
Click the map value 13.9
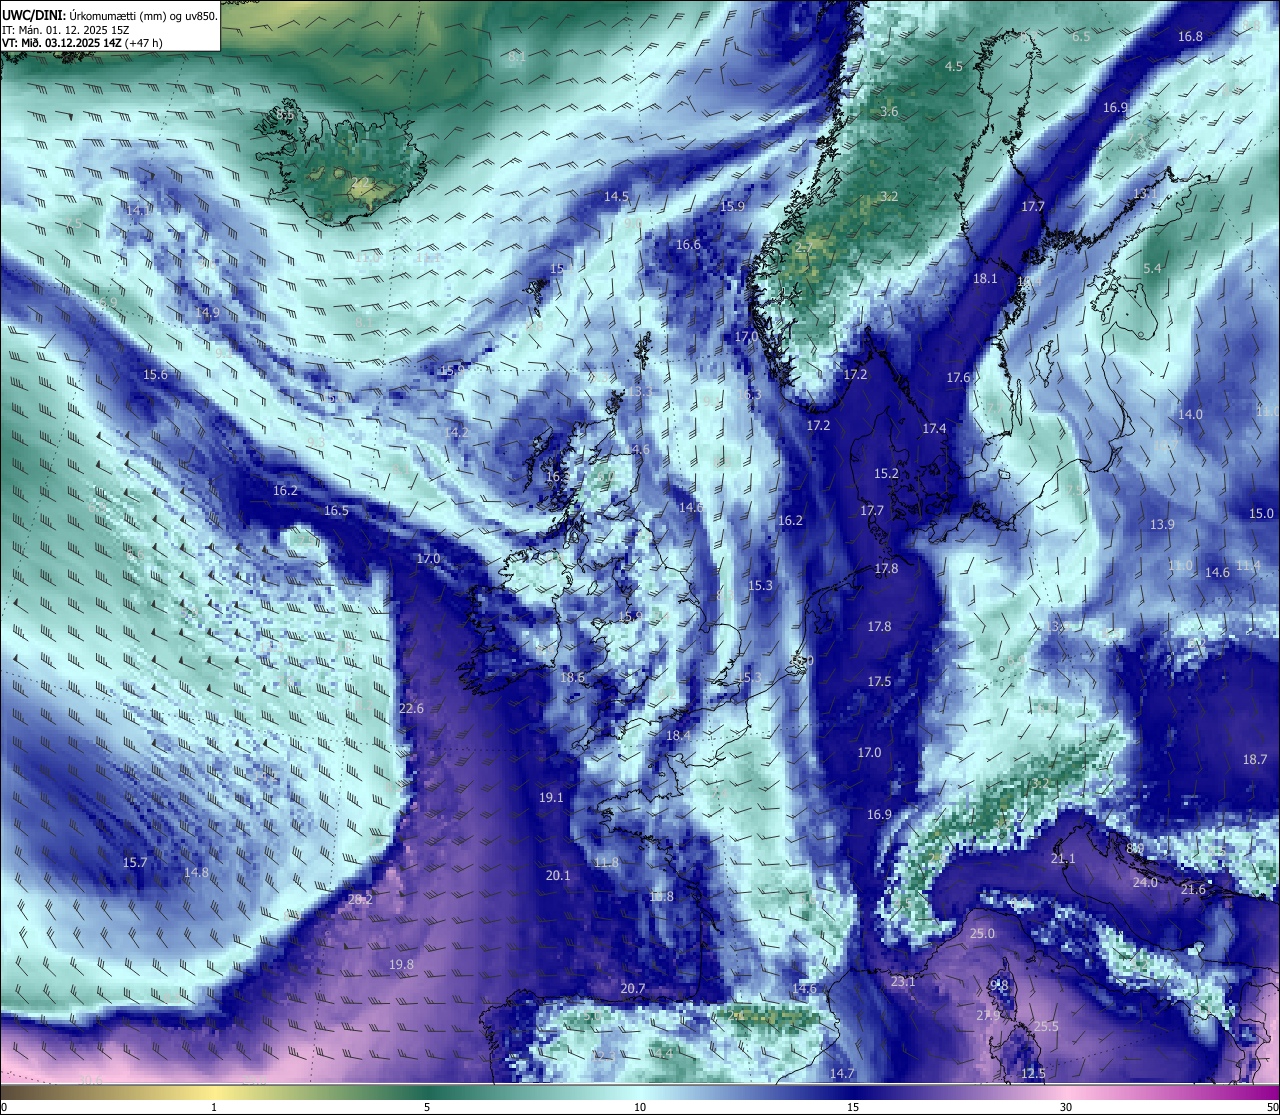[1162, 524]
